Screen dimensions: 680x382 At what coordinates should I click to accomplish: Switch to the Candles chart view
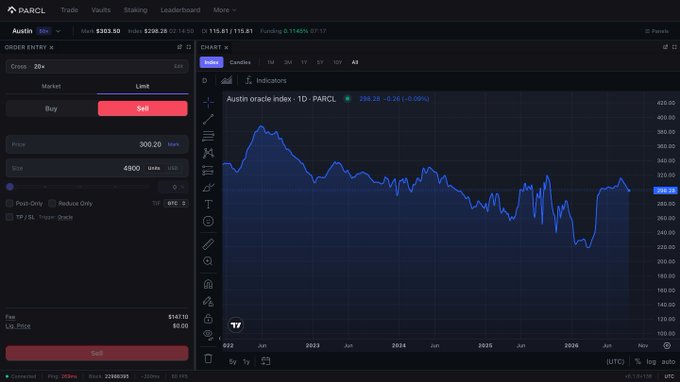240,62
